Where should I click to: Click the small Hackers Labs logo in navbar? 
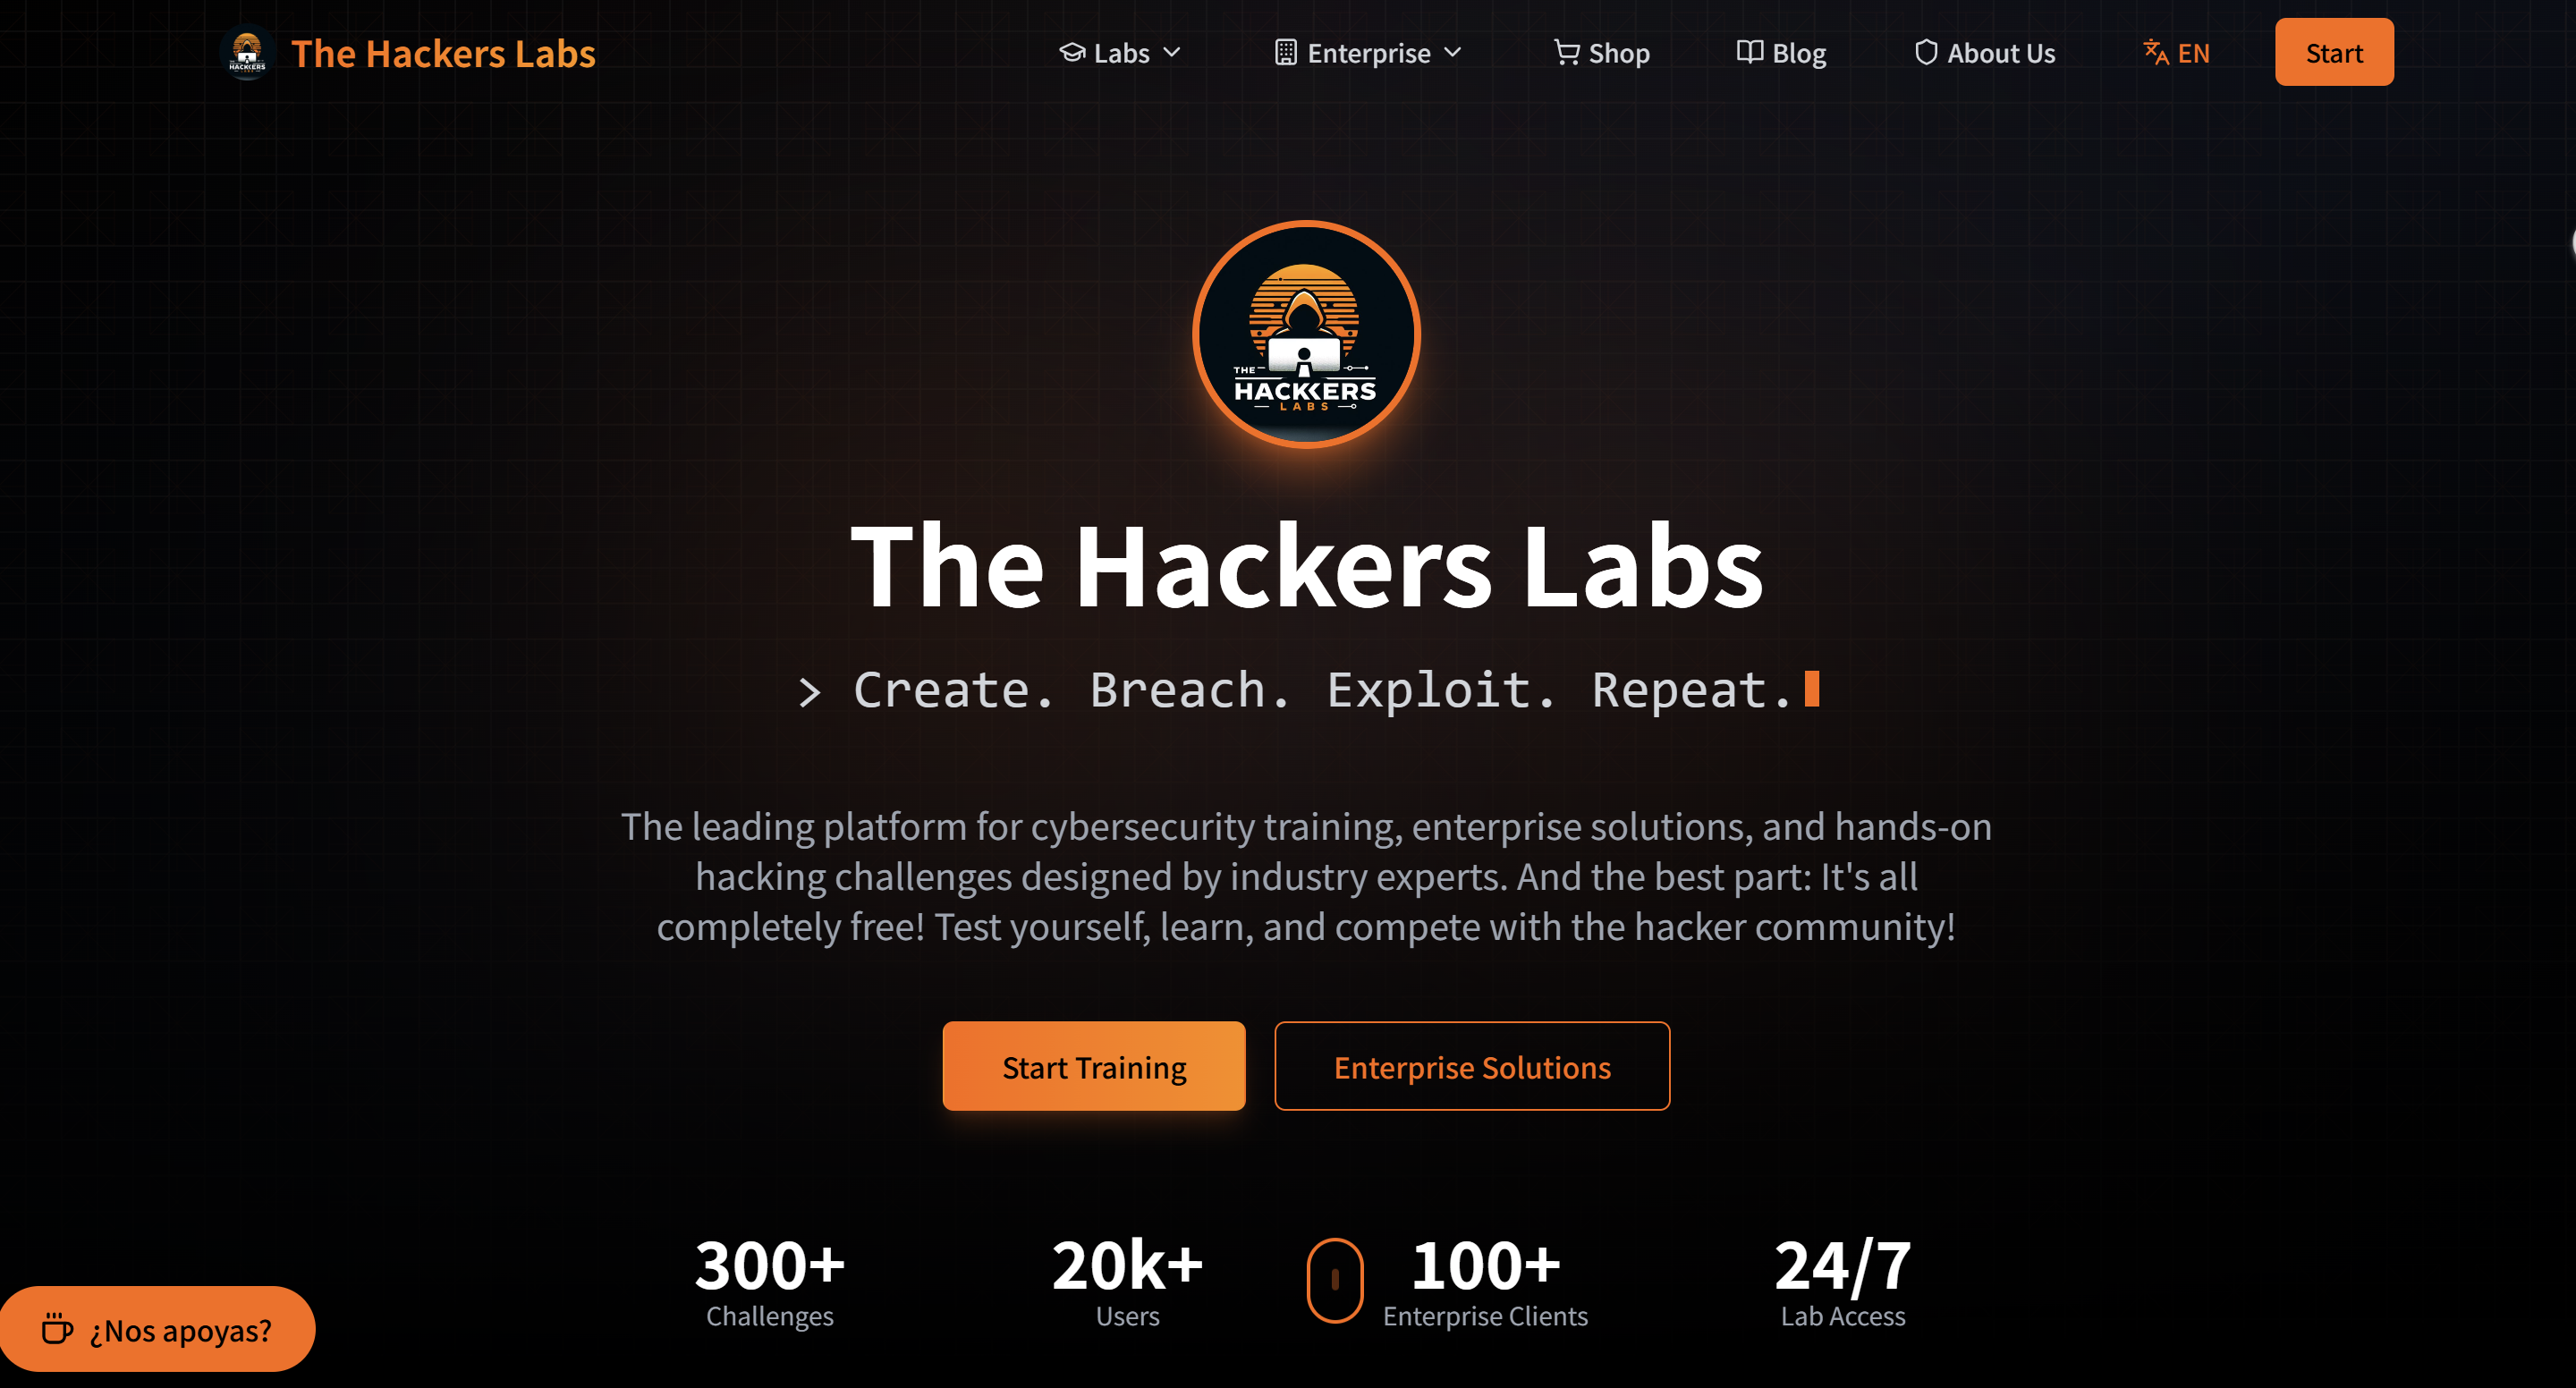click(x=247, y=53)
